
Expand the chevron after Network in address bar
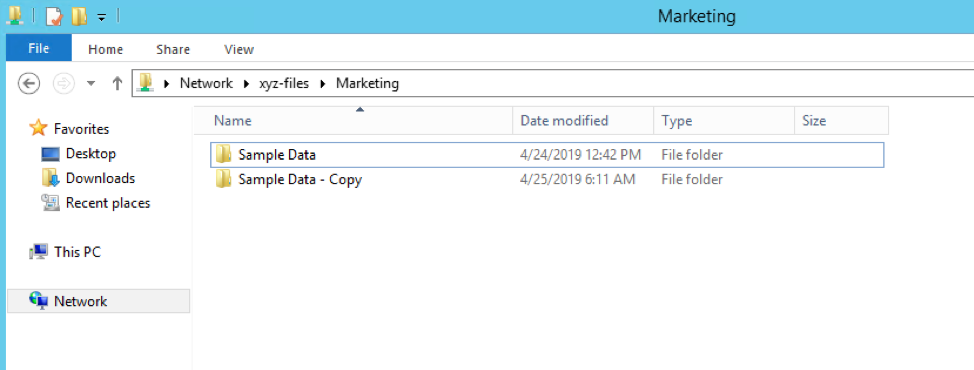[246, 83]
